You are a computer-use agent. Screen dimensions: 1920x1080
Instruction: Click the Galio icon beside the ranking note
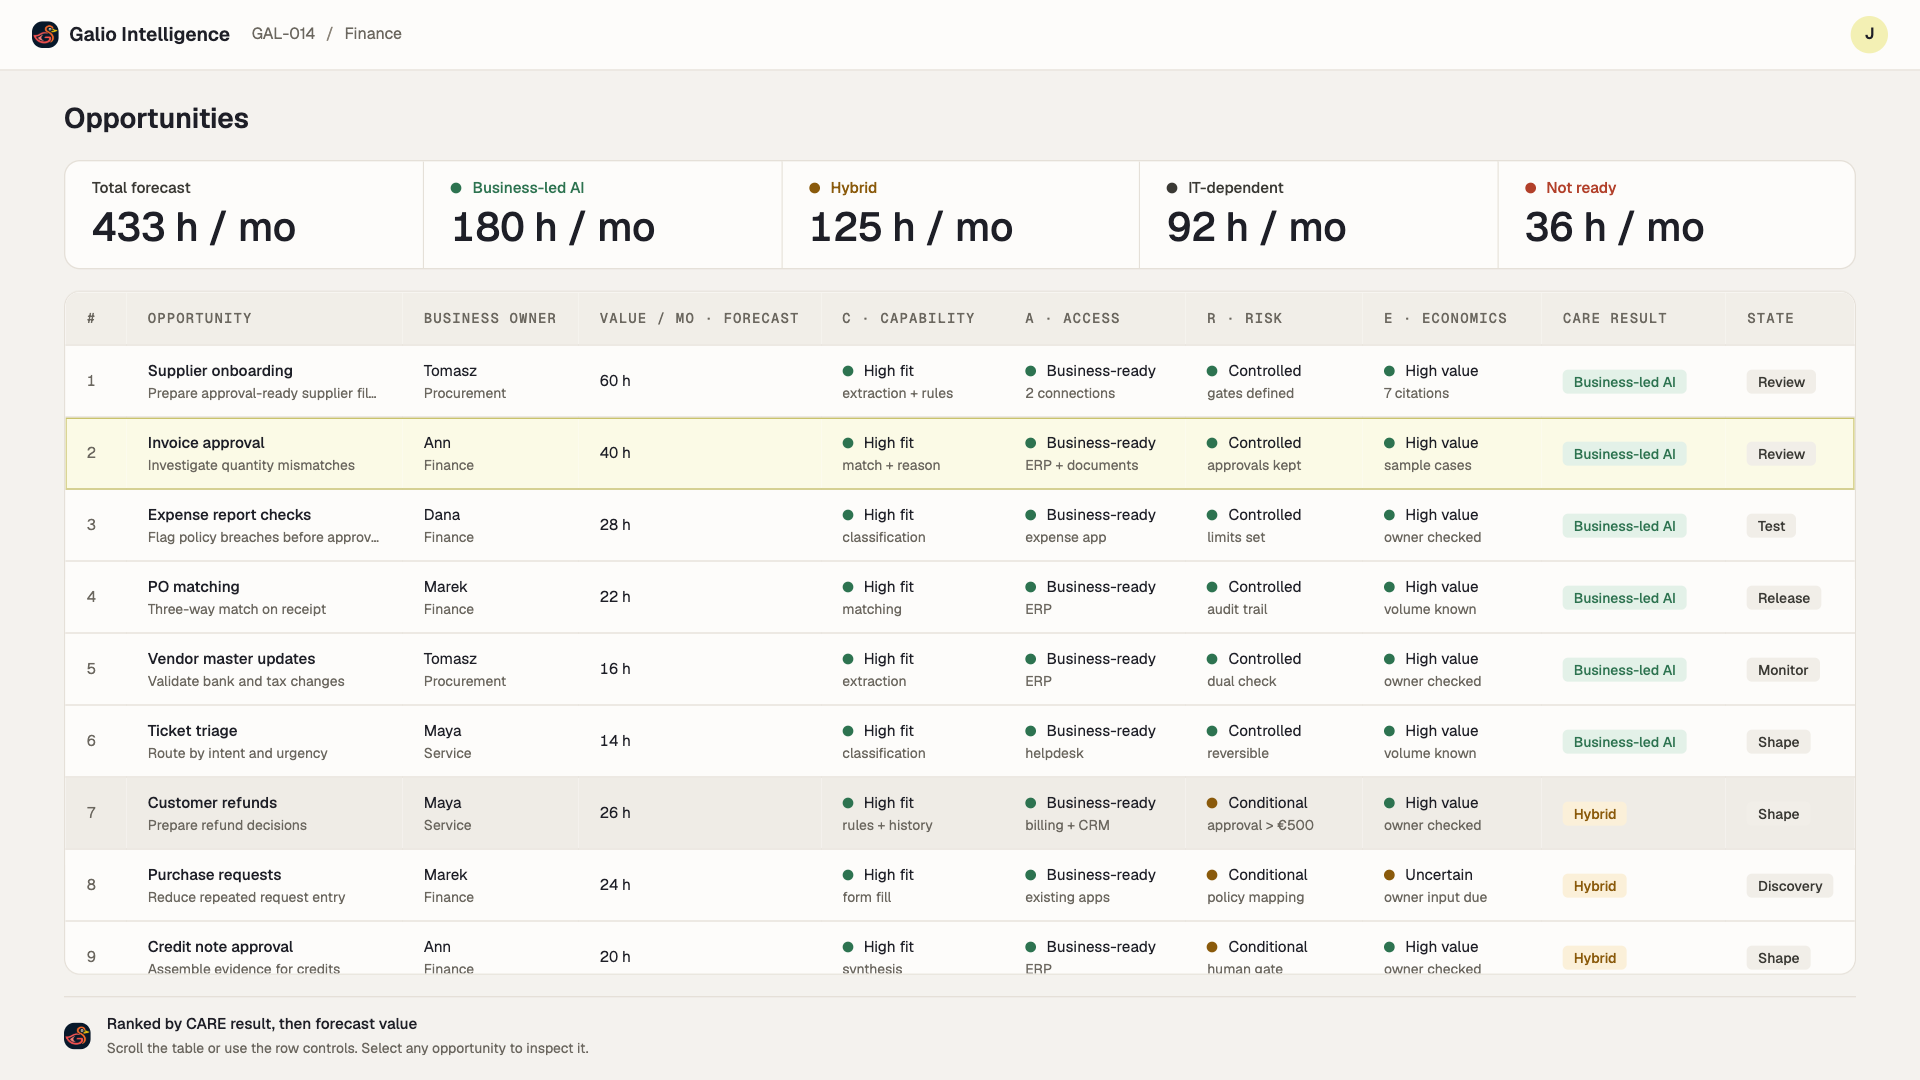point(77,1036)
